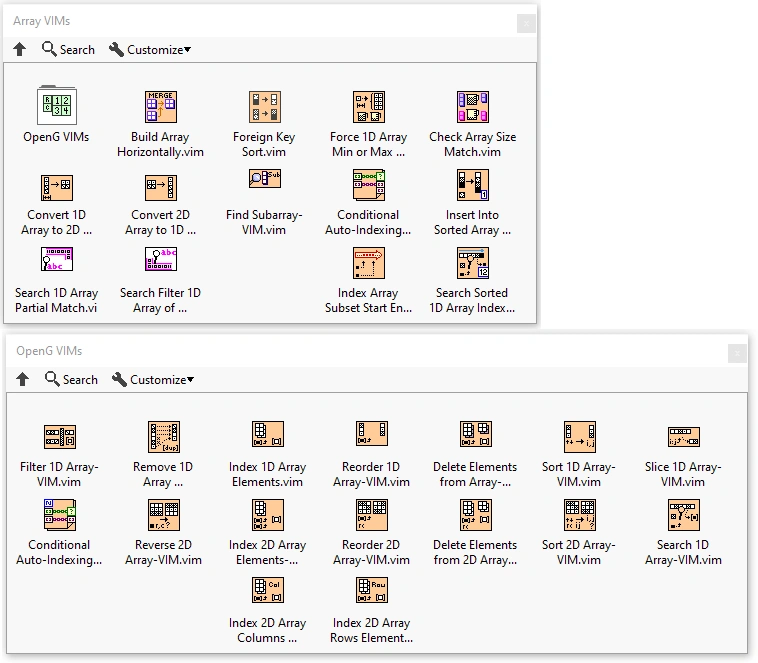The height and width of the screenshot is (663, 758).
Task: Choose Convert 2D Array to 1D icon
Action: [x=161, y=188]
